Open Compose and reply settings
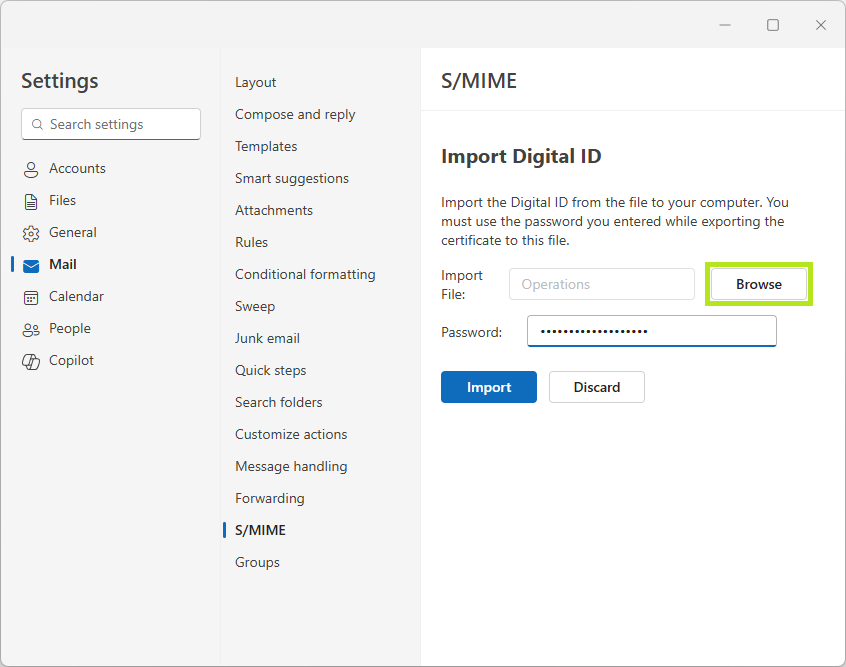 pyautogui.click(x=295, y=114)
